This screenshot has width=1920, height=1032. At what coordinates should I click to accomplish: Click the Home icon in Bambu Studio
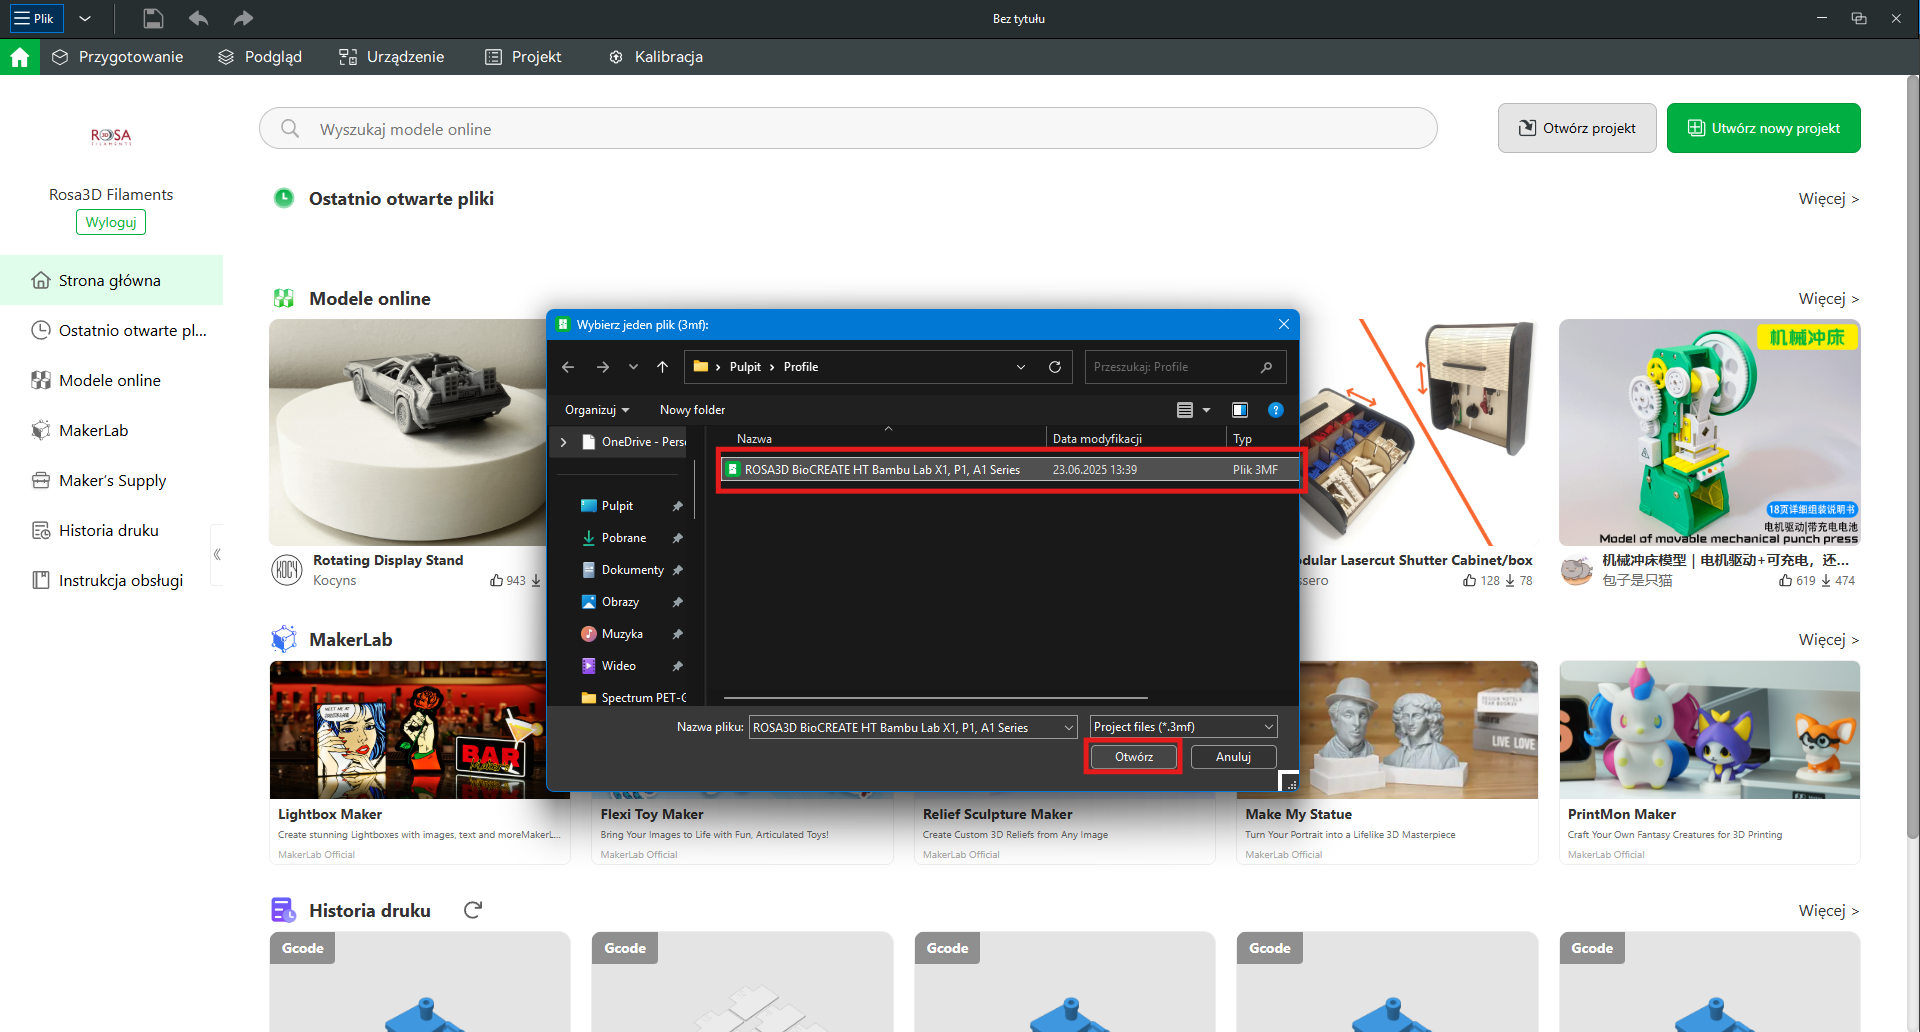tap(20, 57)
